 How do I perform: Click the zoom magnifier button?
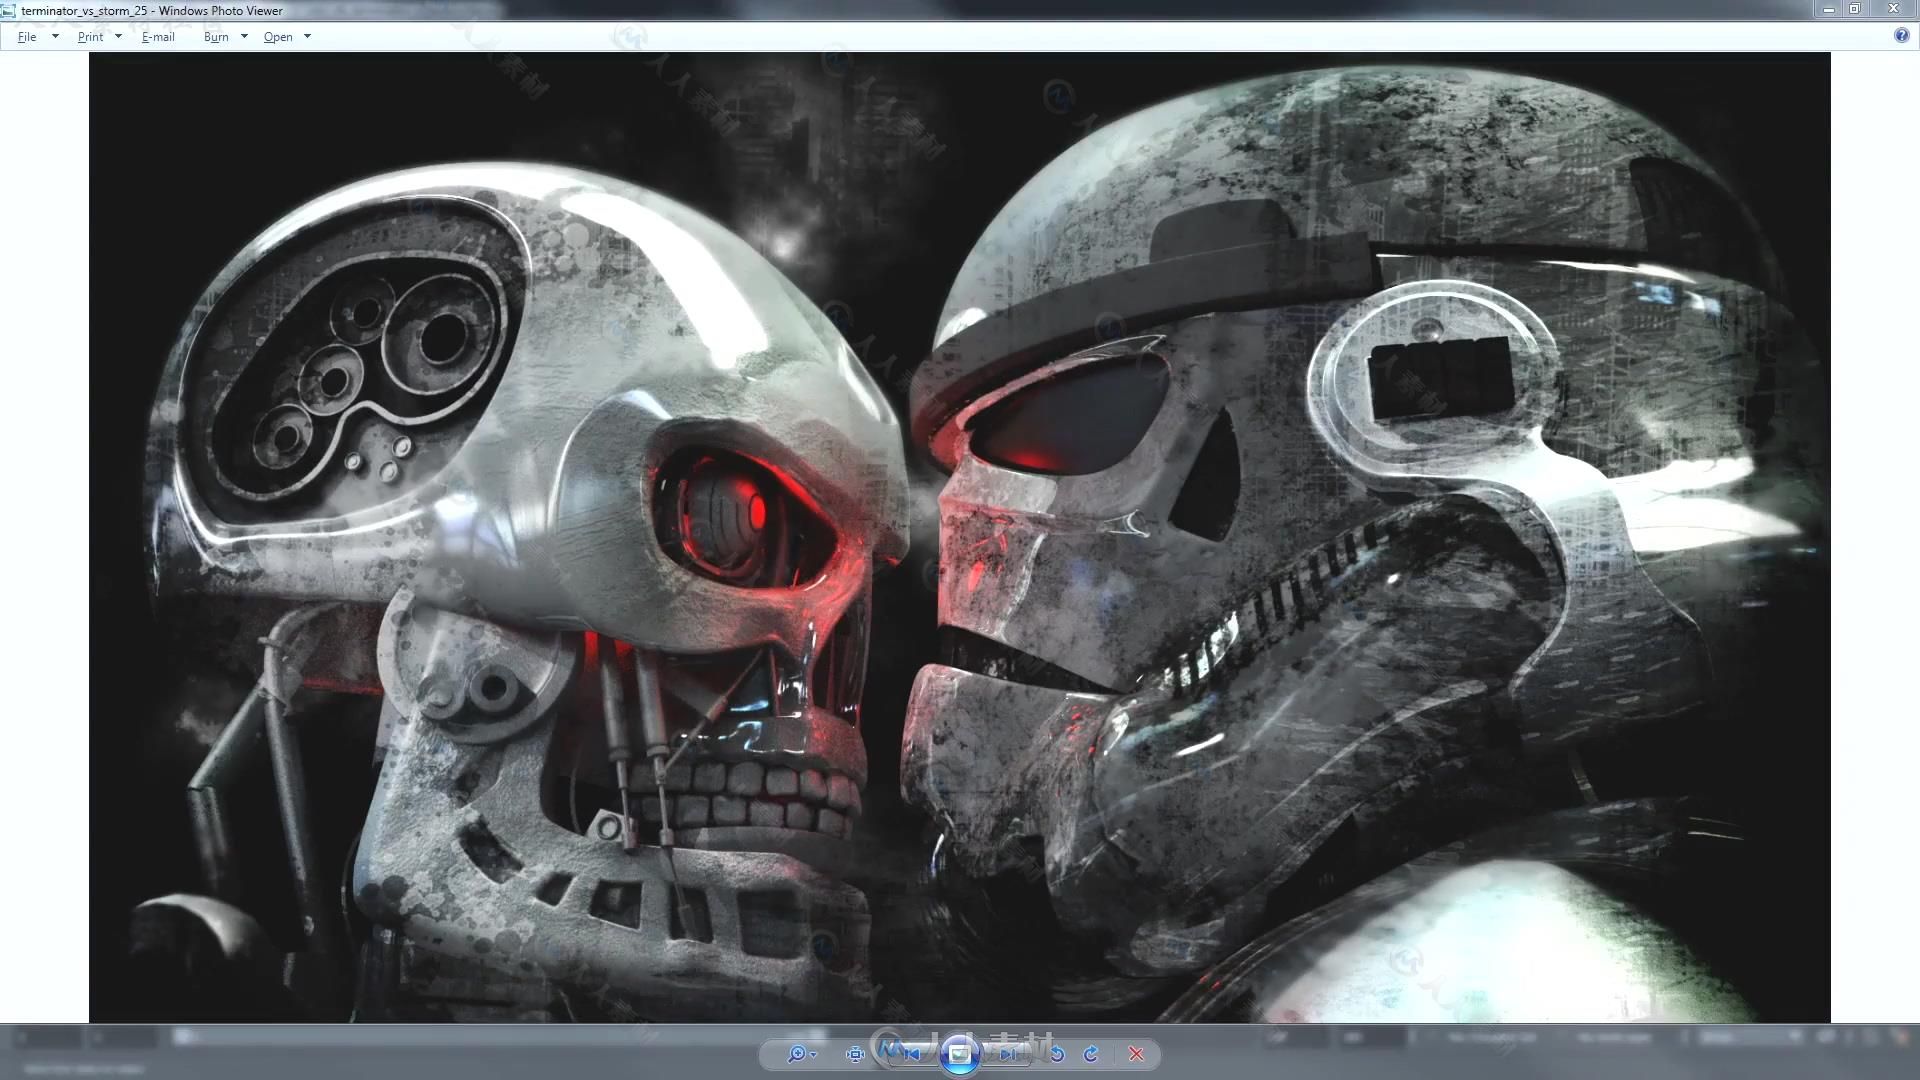pyautogui.click(x=797, y=1054)
